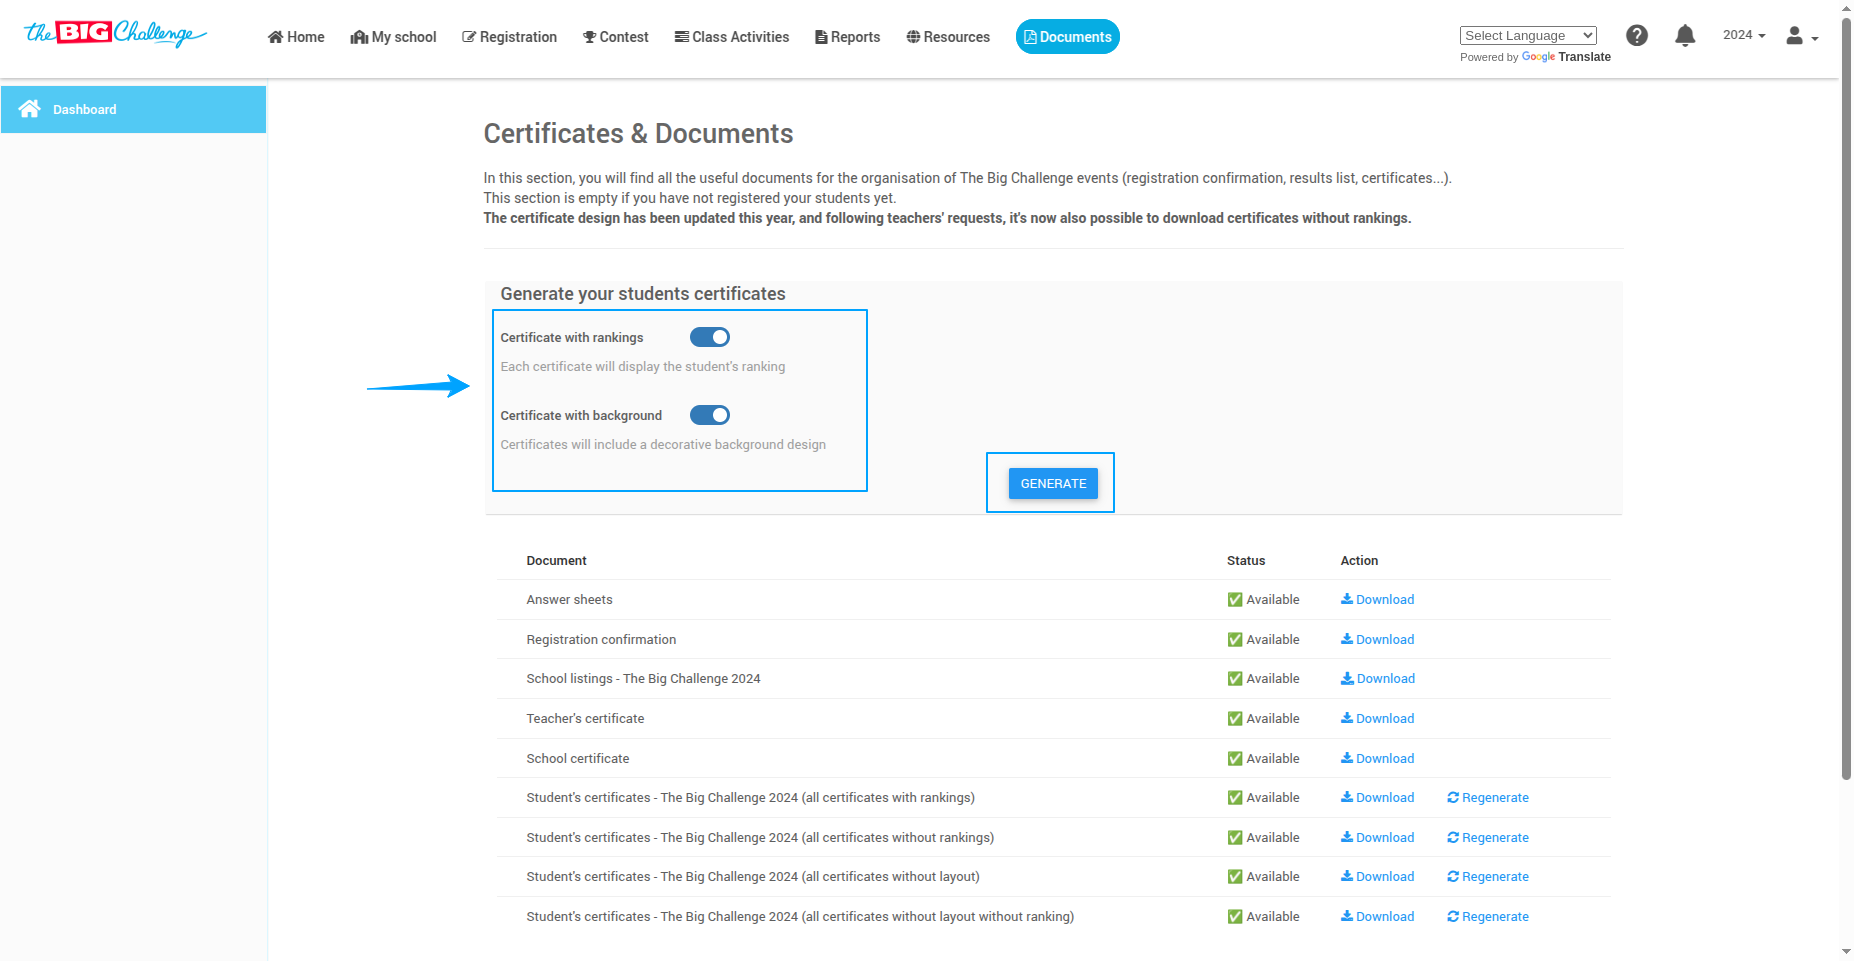Click regenerate icon for certificates with rankings

pos(1452,797)
